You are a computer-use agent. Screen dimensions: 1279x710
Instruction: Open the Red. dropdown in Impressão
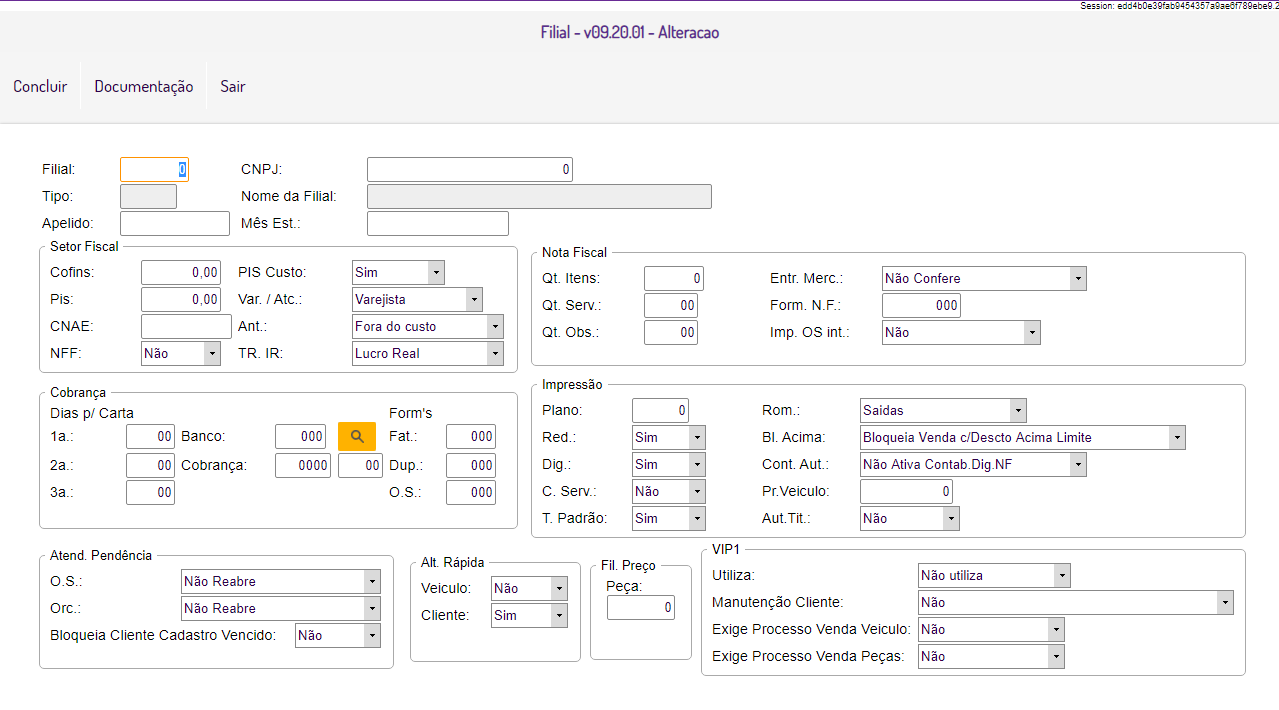point(669,437)
